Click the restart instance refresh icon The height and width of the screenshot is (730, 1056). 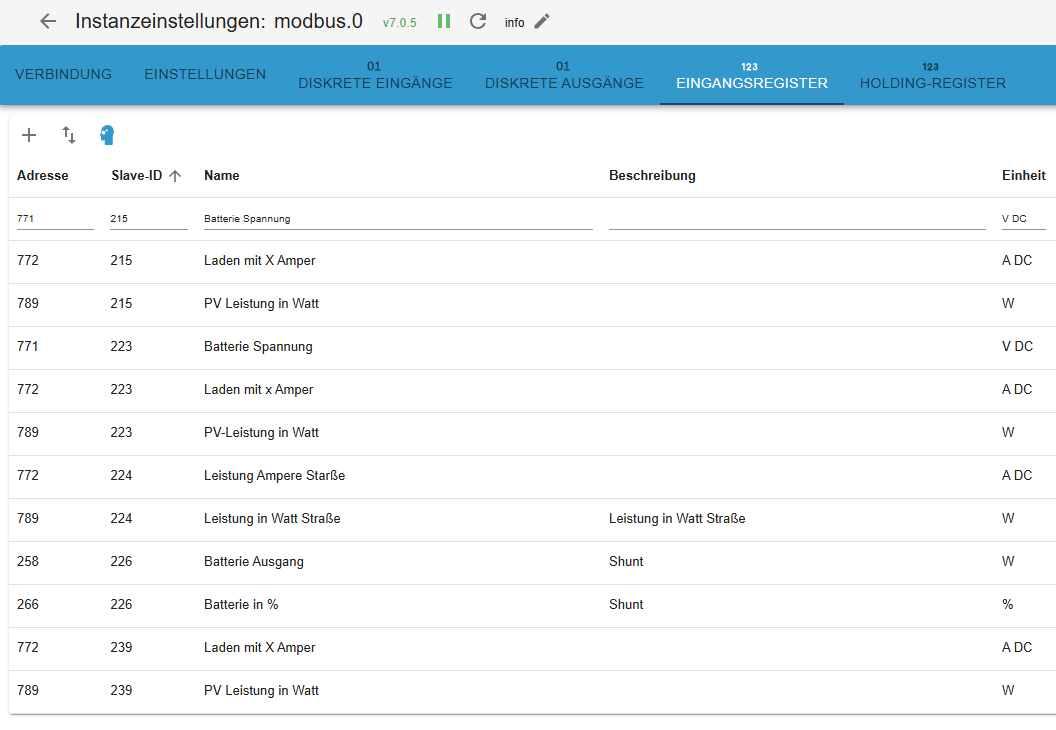[x=478, y=21]
